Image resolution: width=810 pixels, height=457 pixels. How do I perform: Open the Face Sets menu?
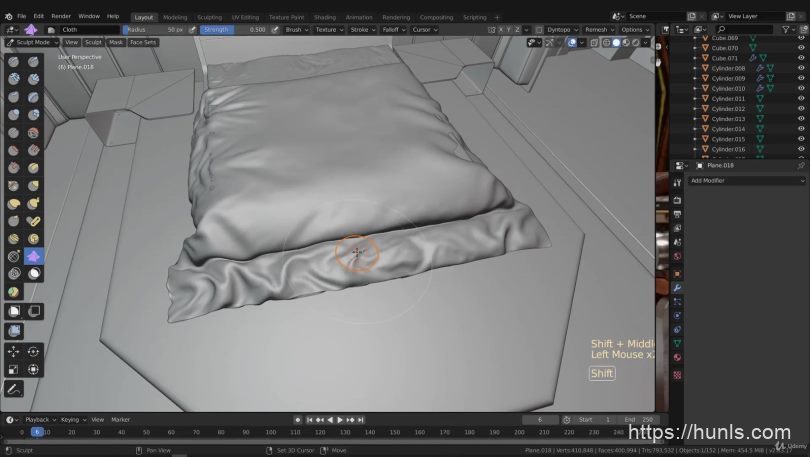[143, 42]
